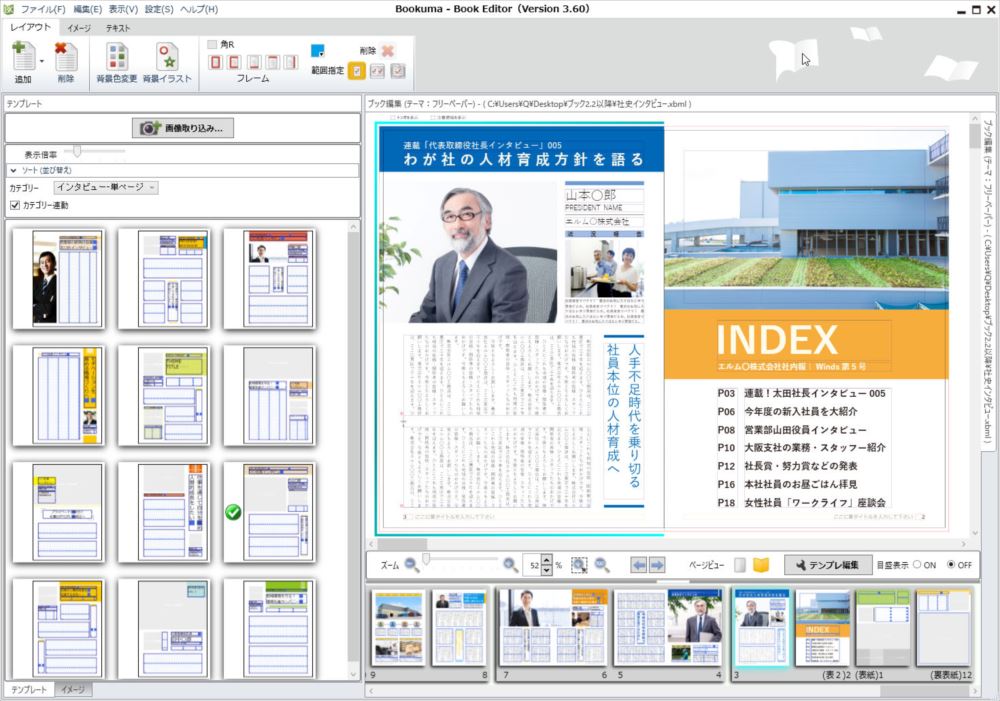This screenshot has width=1000, height=701.
Task: Switch to the テキスト ribbon tab
Action: [x=118, y=28]
